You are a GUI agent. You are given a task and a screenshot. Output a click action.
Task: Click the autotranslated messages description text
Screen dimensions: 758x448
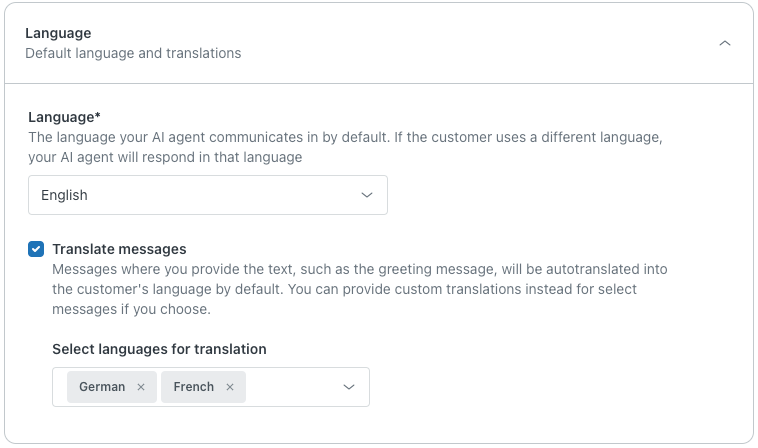pos(360,289)
